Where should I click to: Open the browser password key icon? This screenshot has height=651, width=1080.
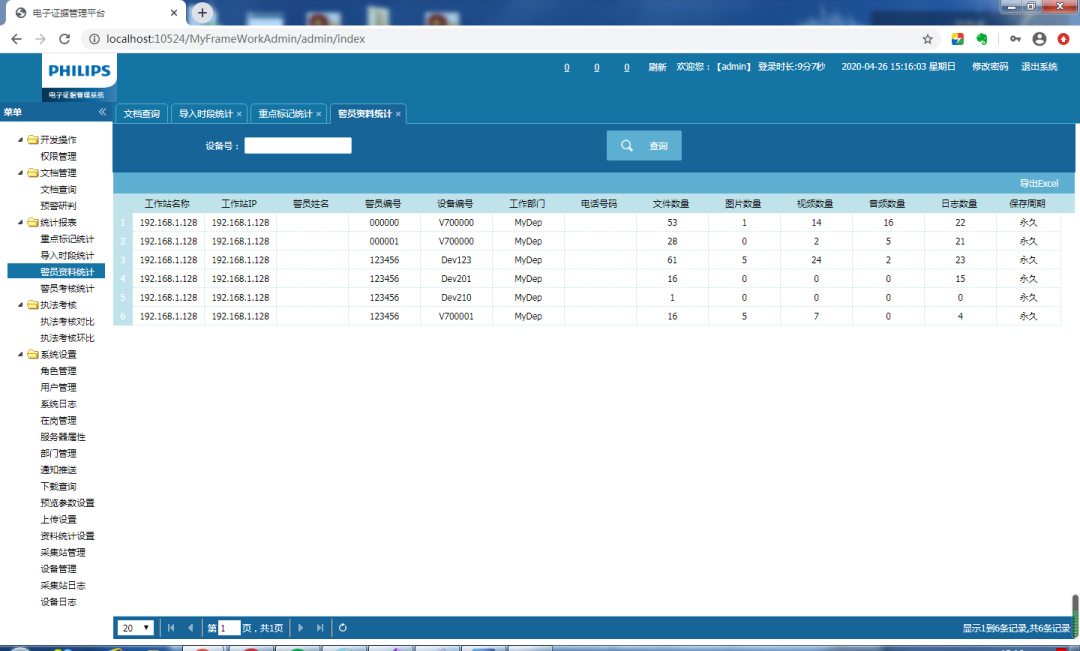1015,39
